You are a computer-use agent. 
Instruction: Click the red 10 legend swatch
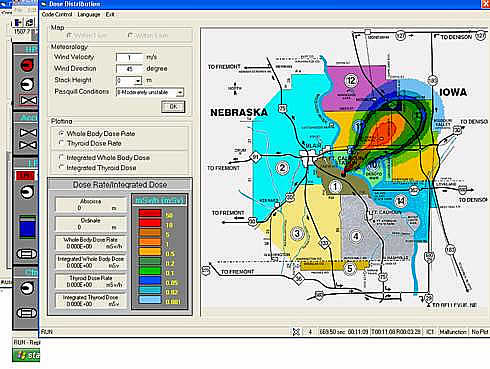(x=150, y=223)
